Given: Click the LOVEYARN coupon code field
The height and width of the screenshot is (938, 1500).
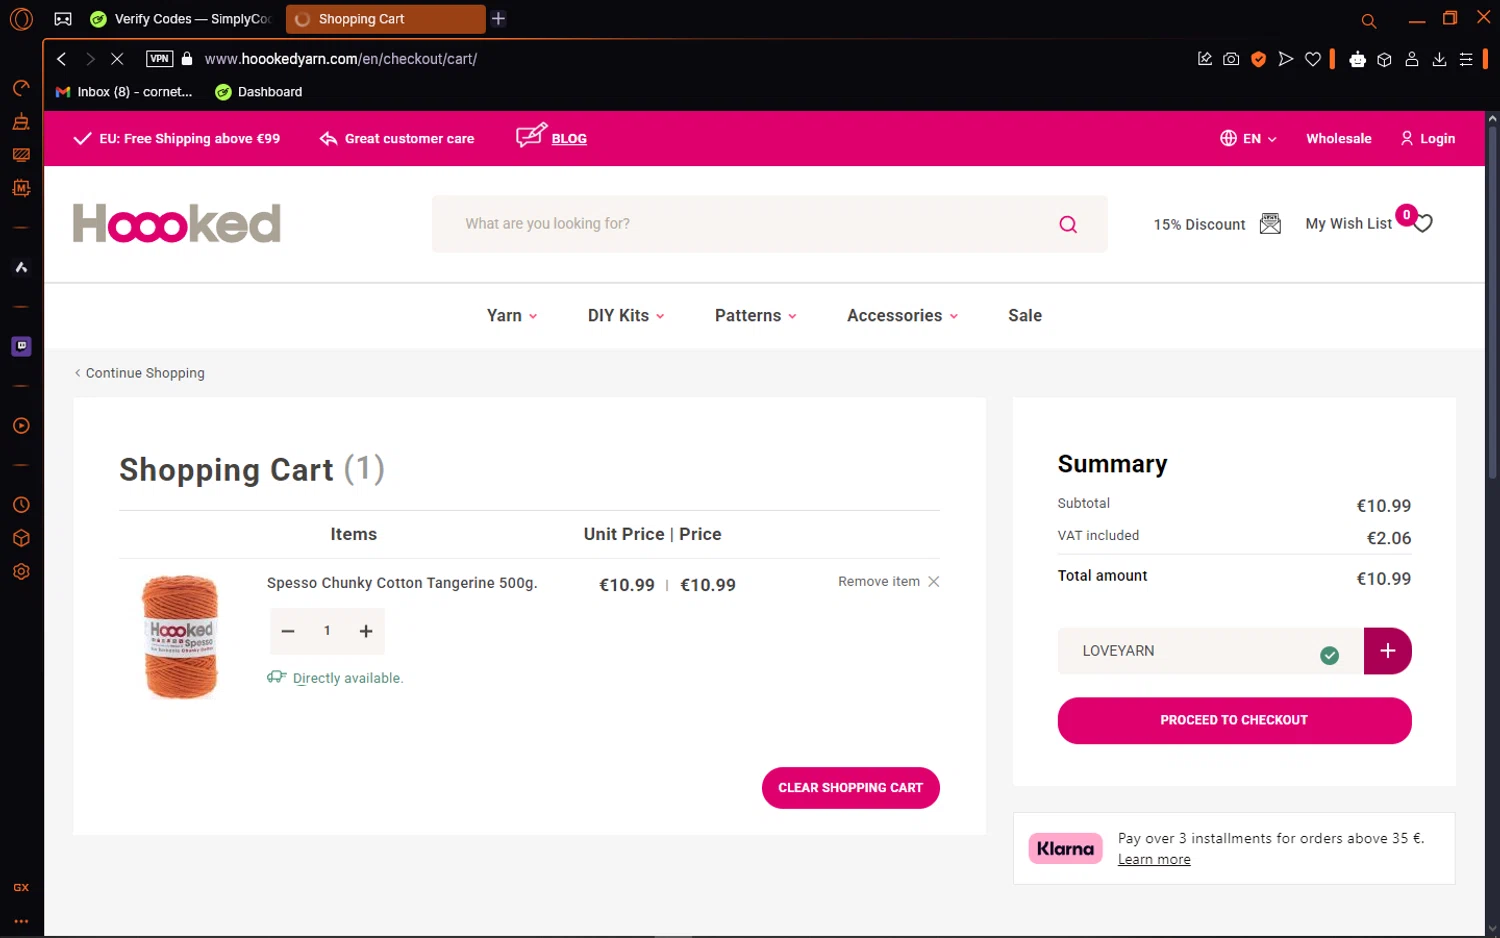Looking at the screenshot, I should [1210, 651].
